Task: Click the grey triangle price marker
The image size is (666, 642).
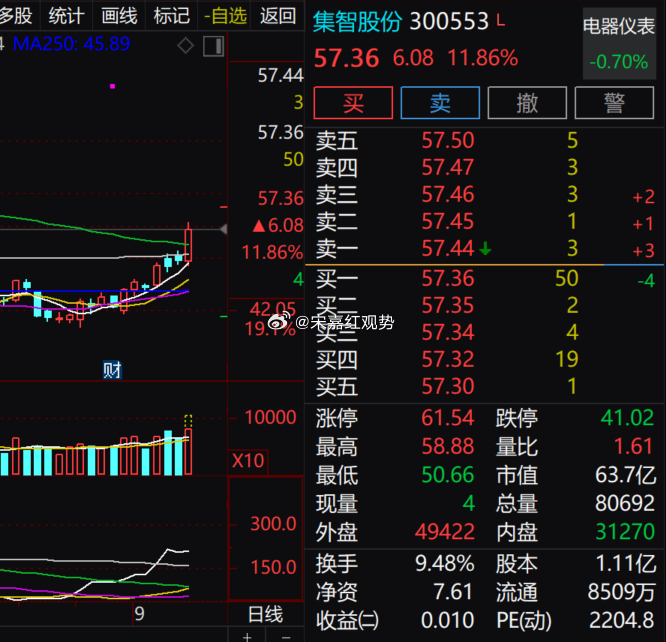Action: 223,229
